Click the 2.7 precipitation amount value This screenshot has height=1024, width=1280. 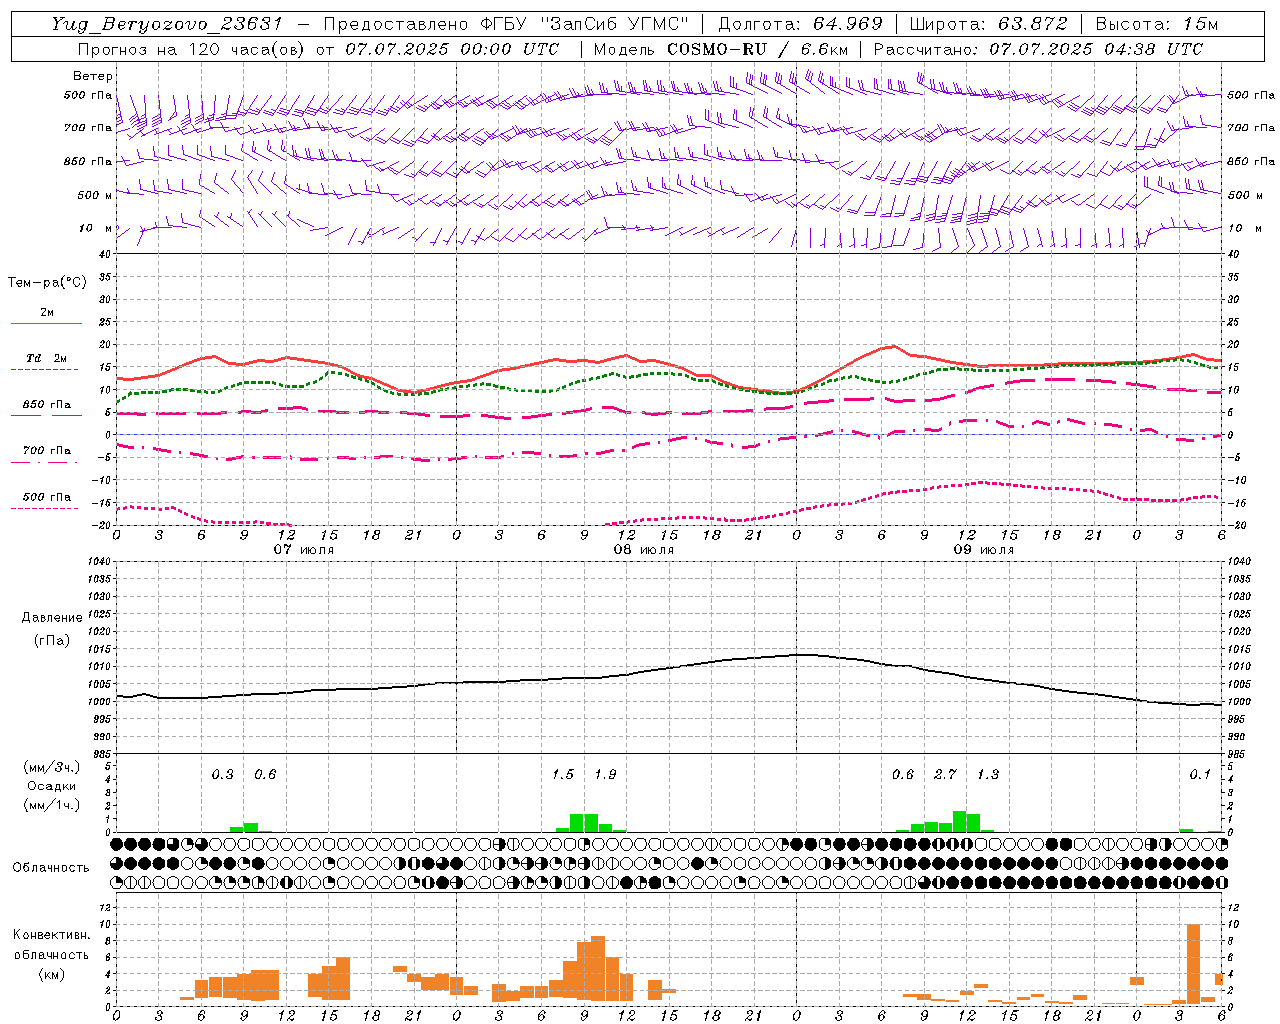pos(945,774)
